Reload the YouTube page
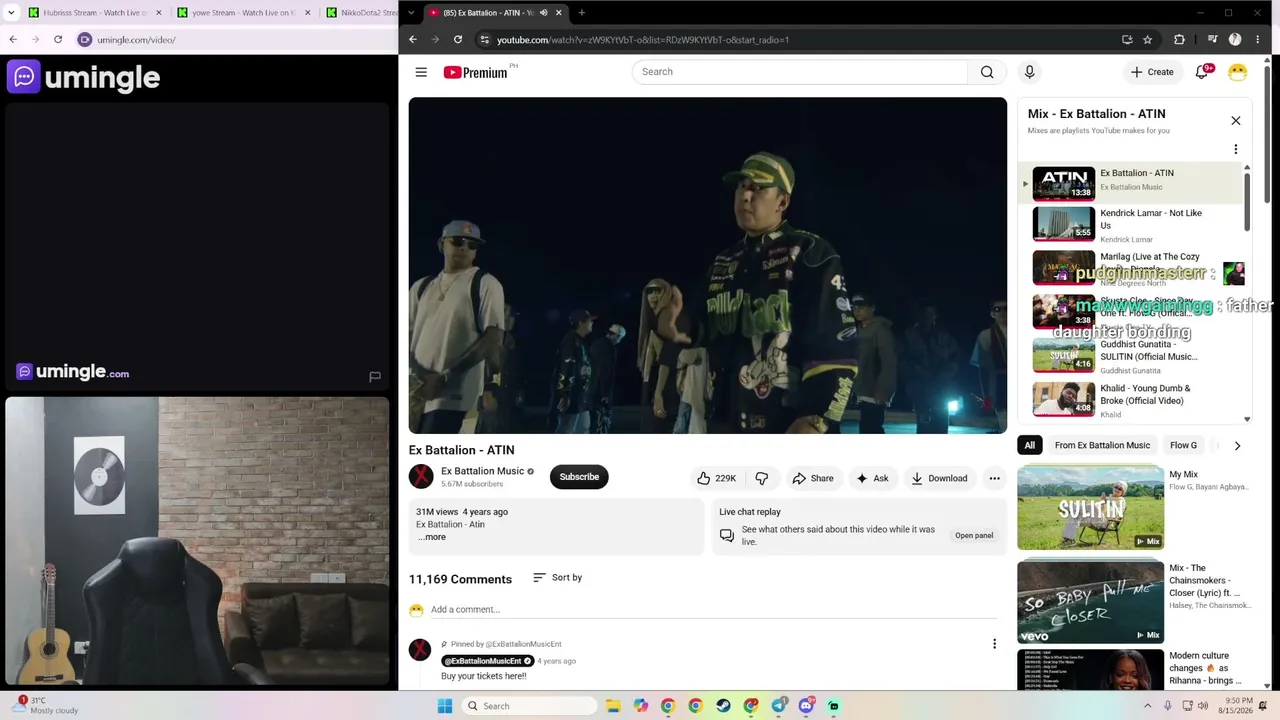This screenshot has height=720, width=1280. tap(458, 40)
